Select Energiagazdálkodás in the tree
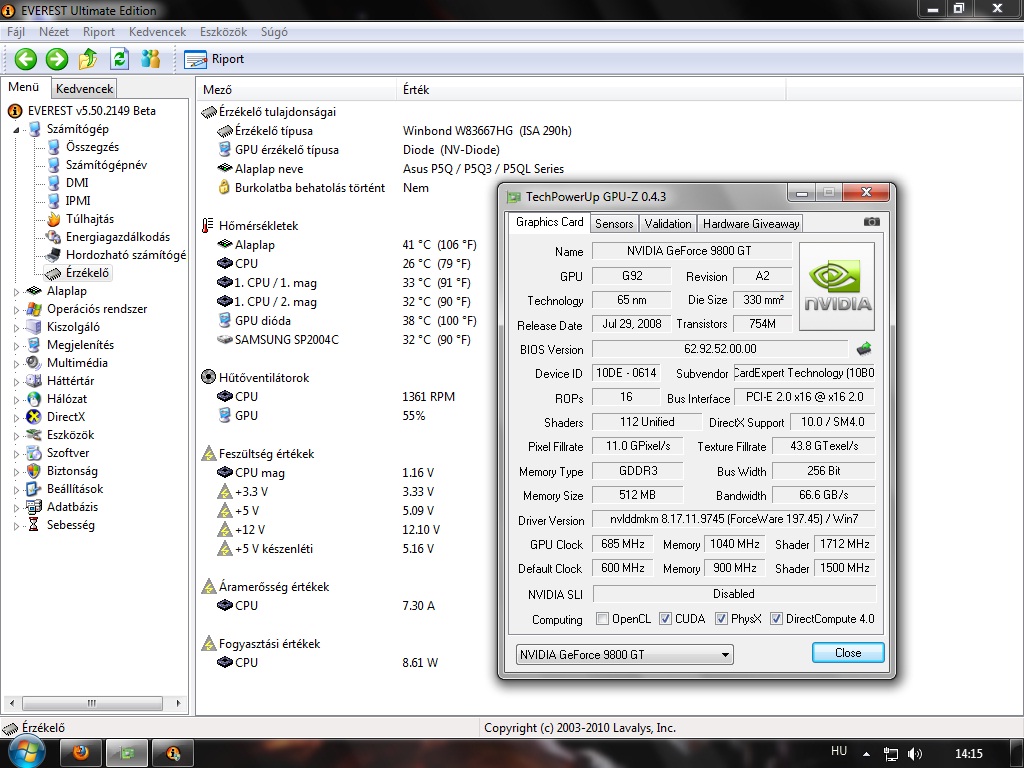Viewport: 1024px width, 768px height. [x=118, y=236]
